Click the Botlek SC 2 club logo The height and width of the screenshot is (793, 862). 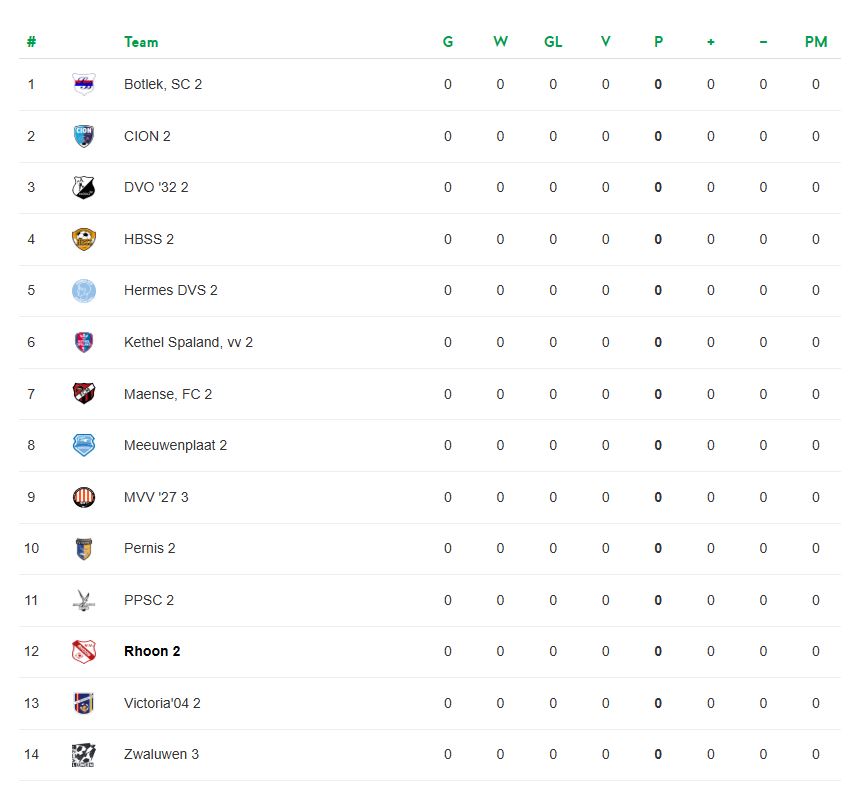(84, 84)
